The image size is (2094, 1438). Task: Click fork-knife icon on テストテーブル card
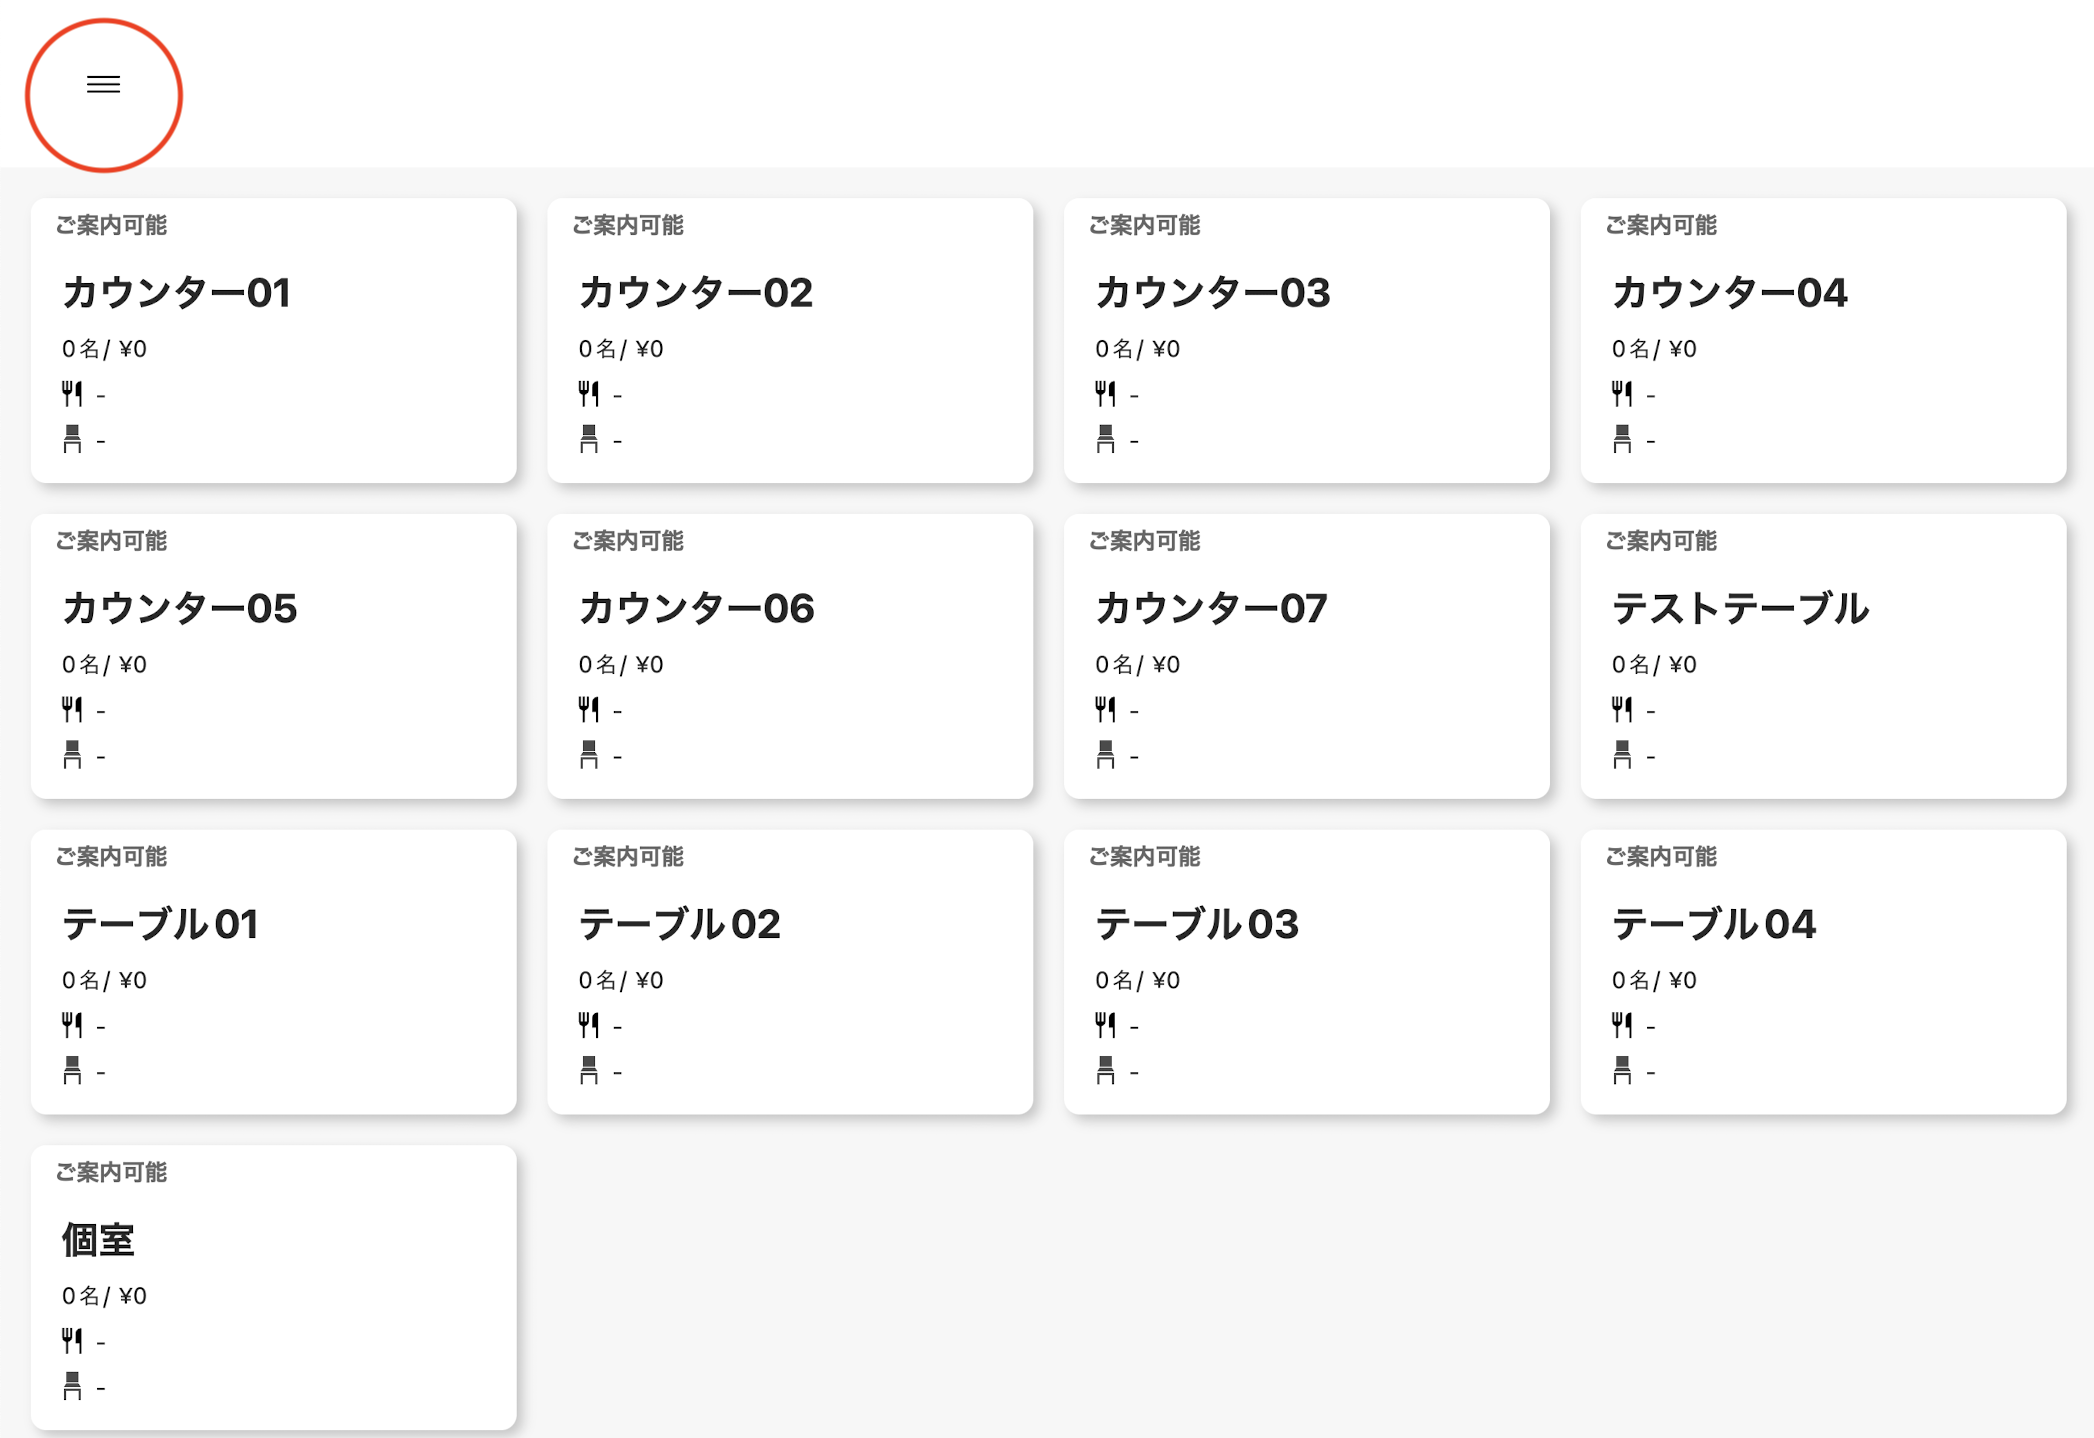pyautogui.click(x=1622, y=710)
